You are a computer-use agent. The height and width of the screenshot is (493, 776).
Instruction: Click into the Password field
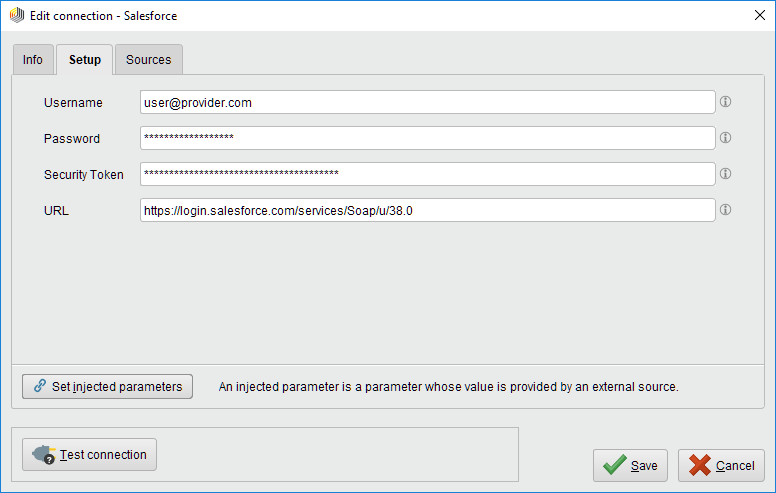427,138
